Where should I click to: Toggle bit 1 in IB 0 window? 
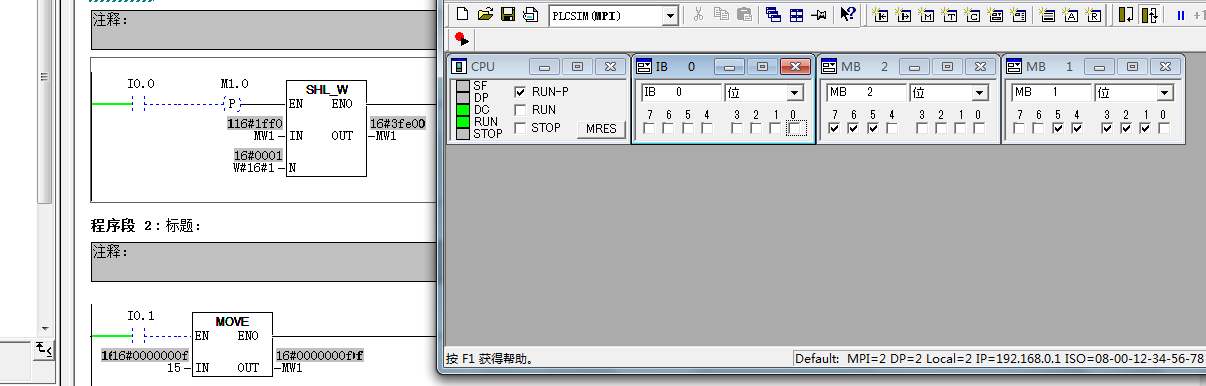[x=776, y=128]
